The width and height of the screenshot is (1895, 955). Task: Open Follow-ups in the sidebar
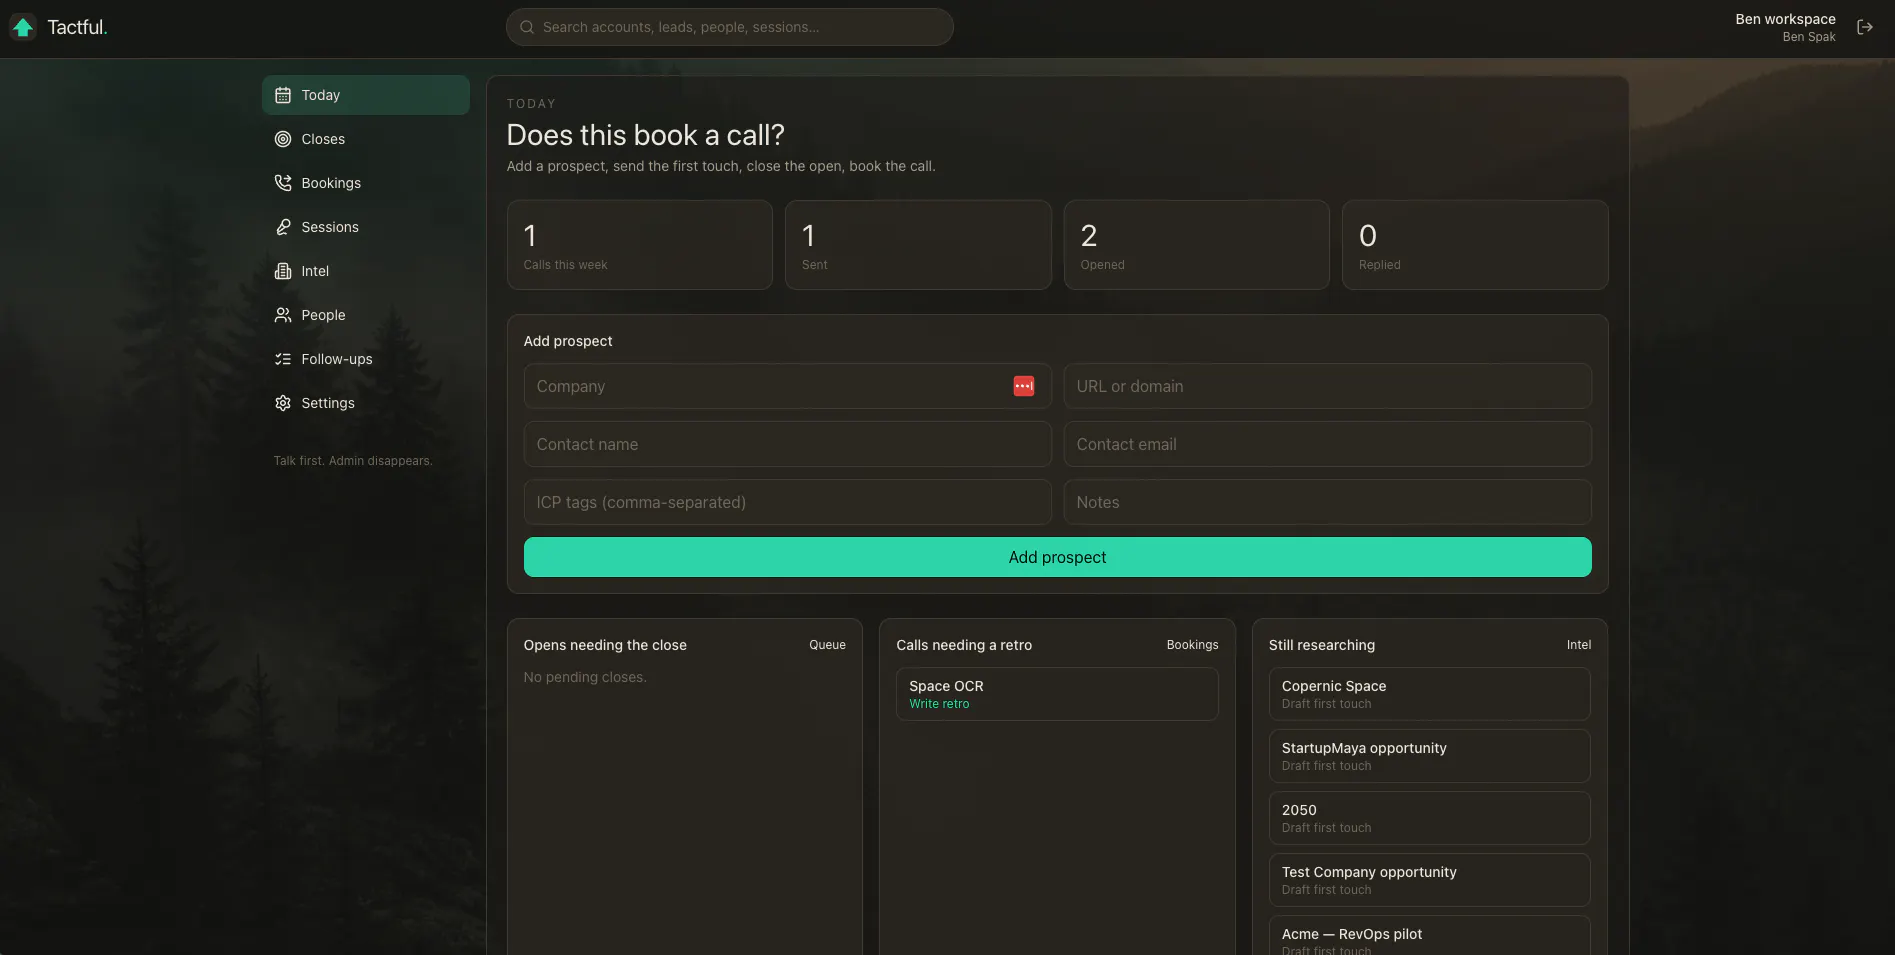tap(366, 359)
